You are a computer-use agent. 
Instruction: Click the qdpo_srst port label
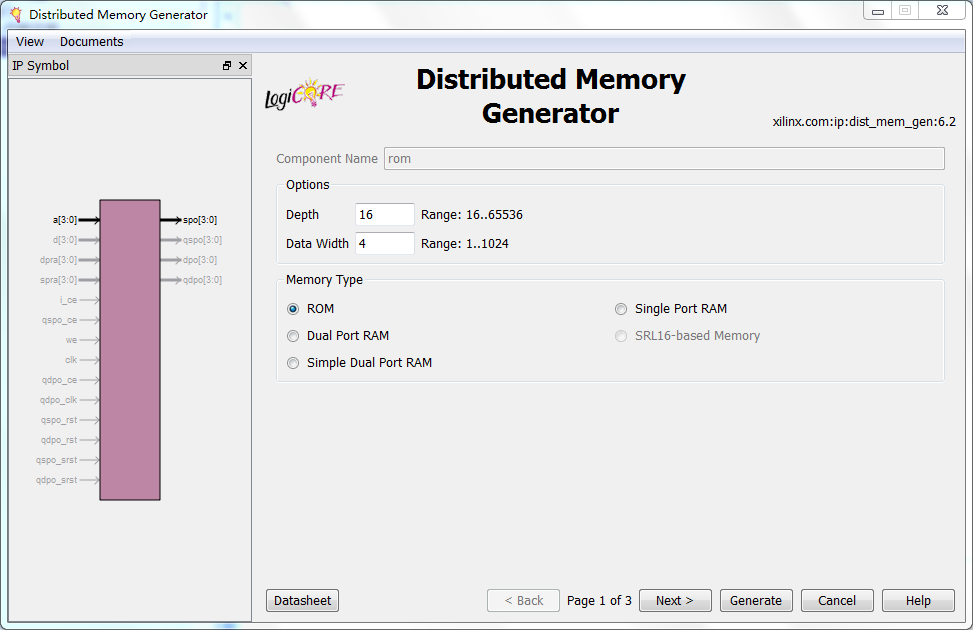(56, 480)
